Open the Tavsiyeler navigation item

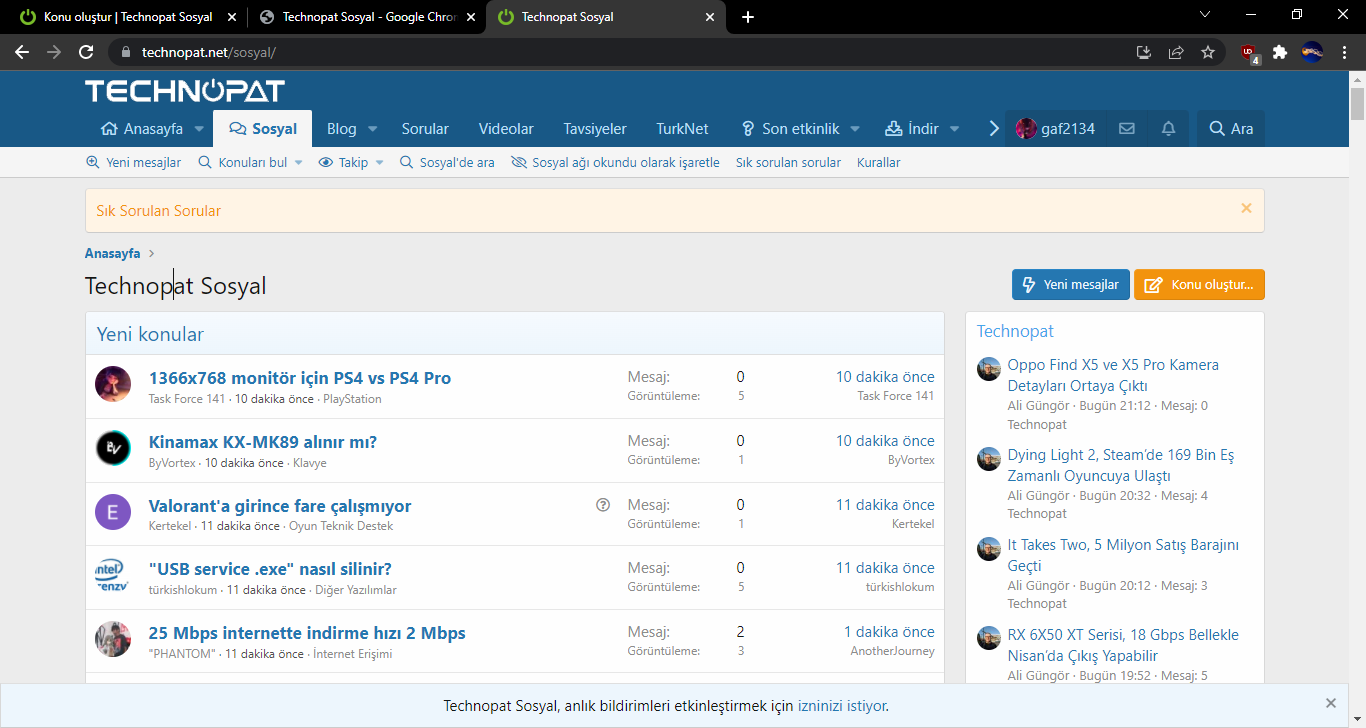pyautogui.click(x=595, y=129)
